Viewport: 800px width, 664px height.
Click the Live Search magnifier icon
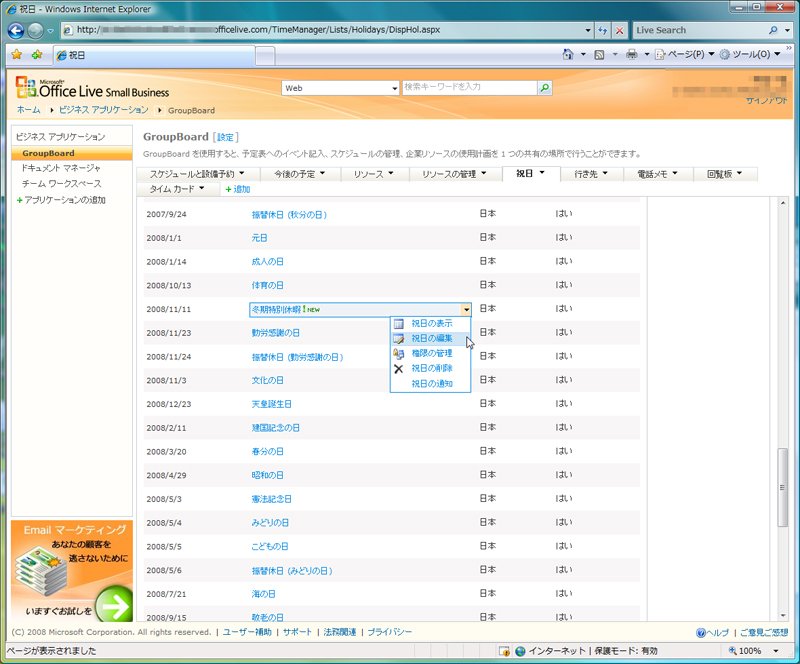click(x=773, y=30)
